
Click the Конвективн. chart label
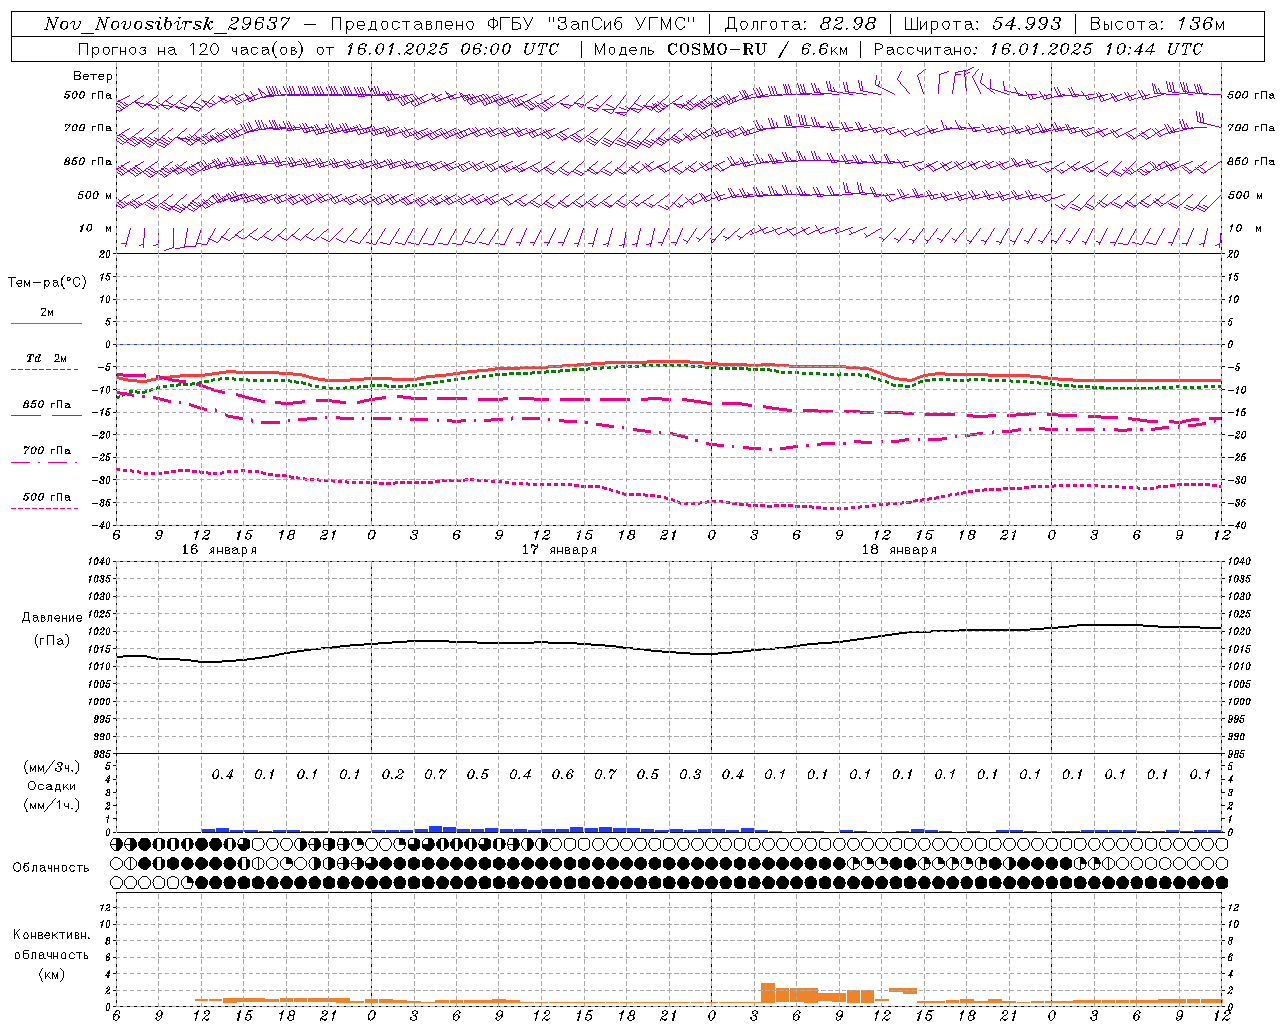click(52, 935)
